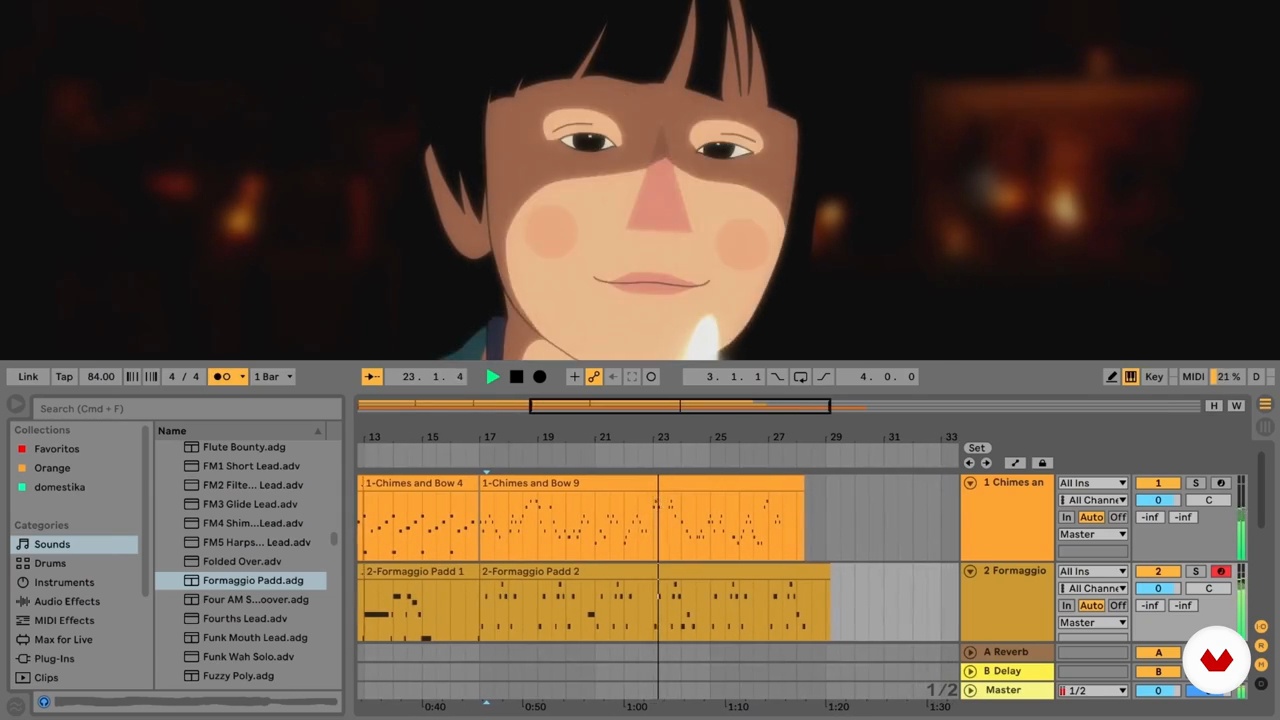The image size is (1280, 720).
Task: Toggle the Automation Arm icon
Action: [x=594, y=377]
